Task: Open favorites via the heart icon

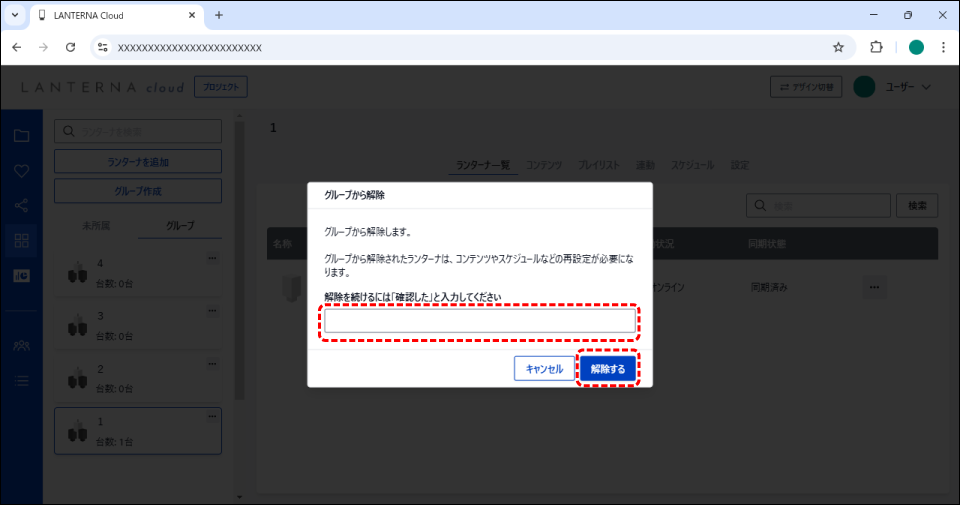Action: click(x=21, y=171)
